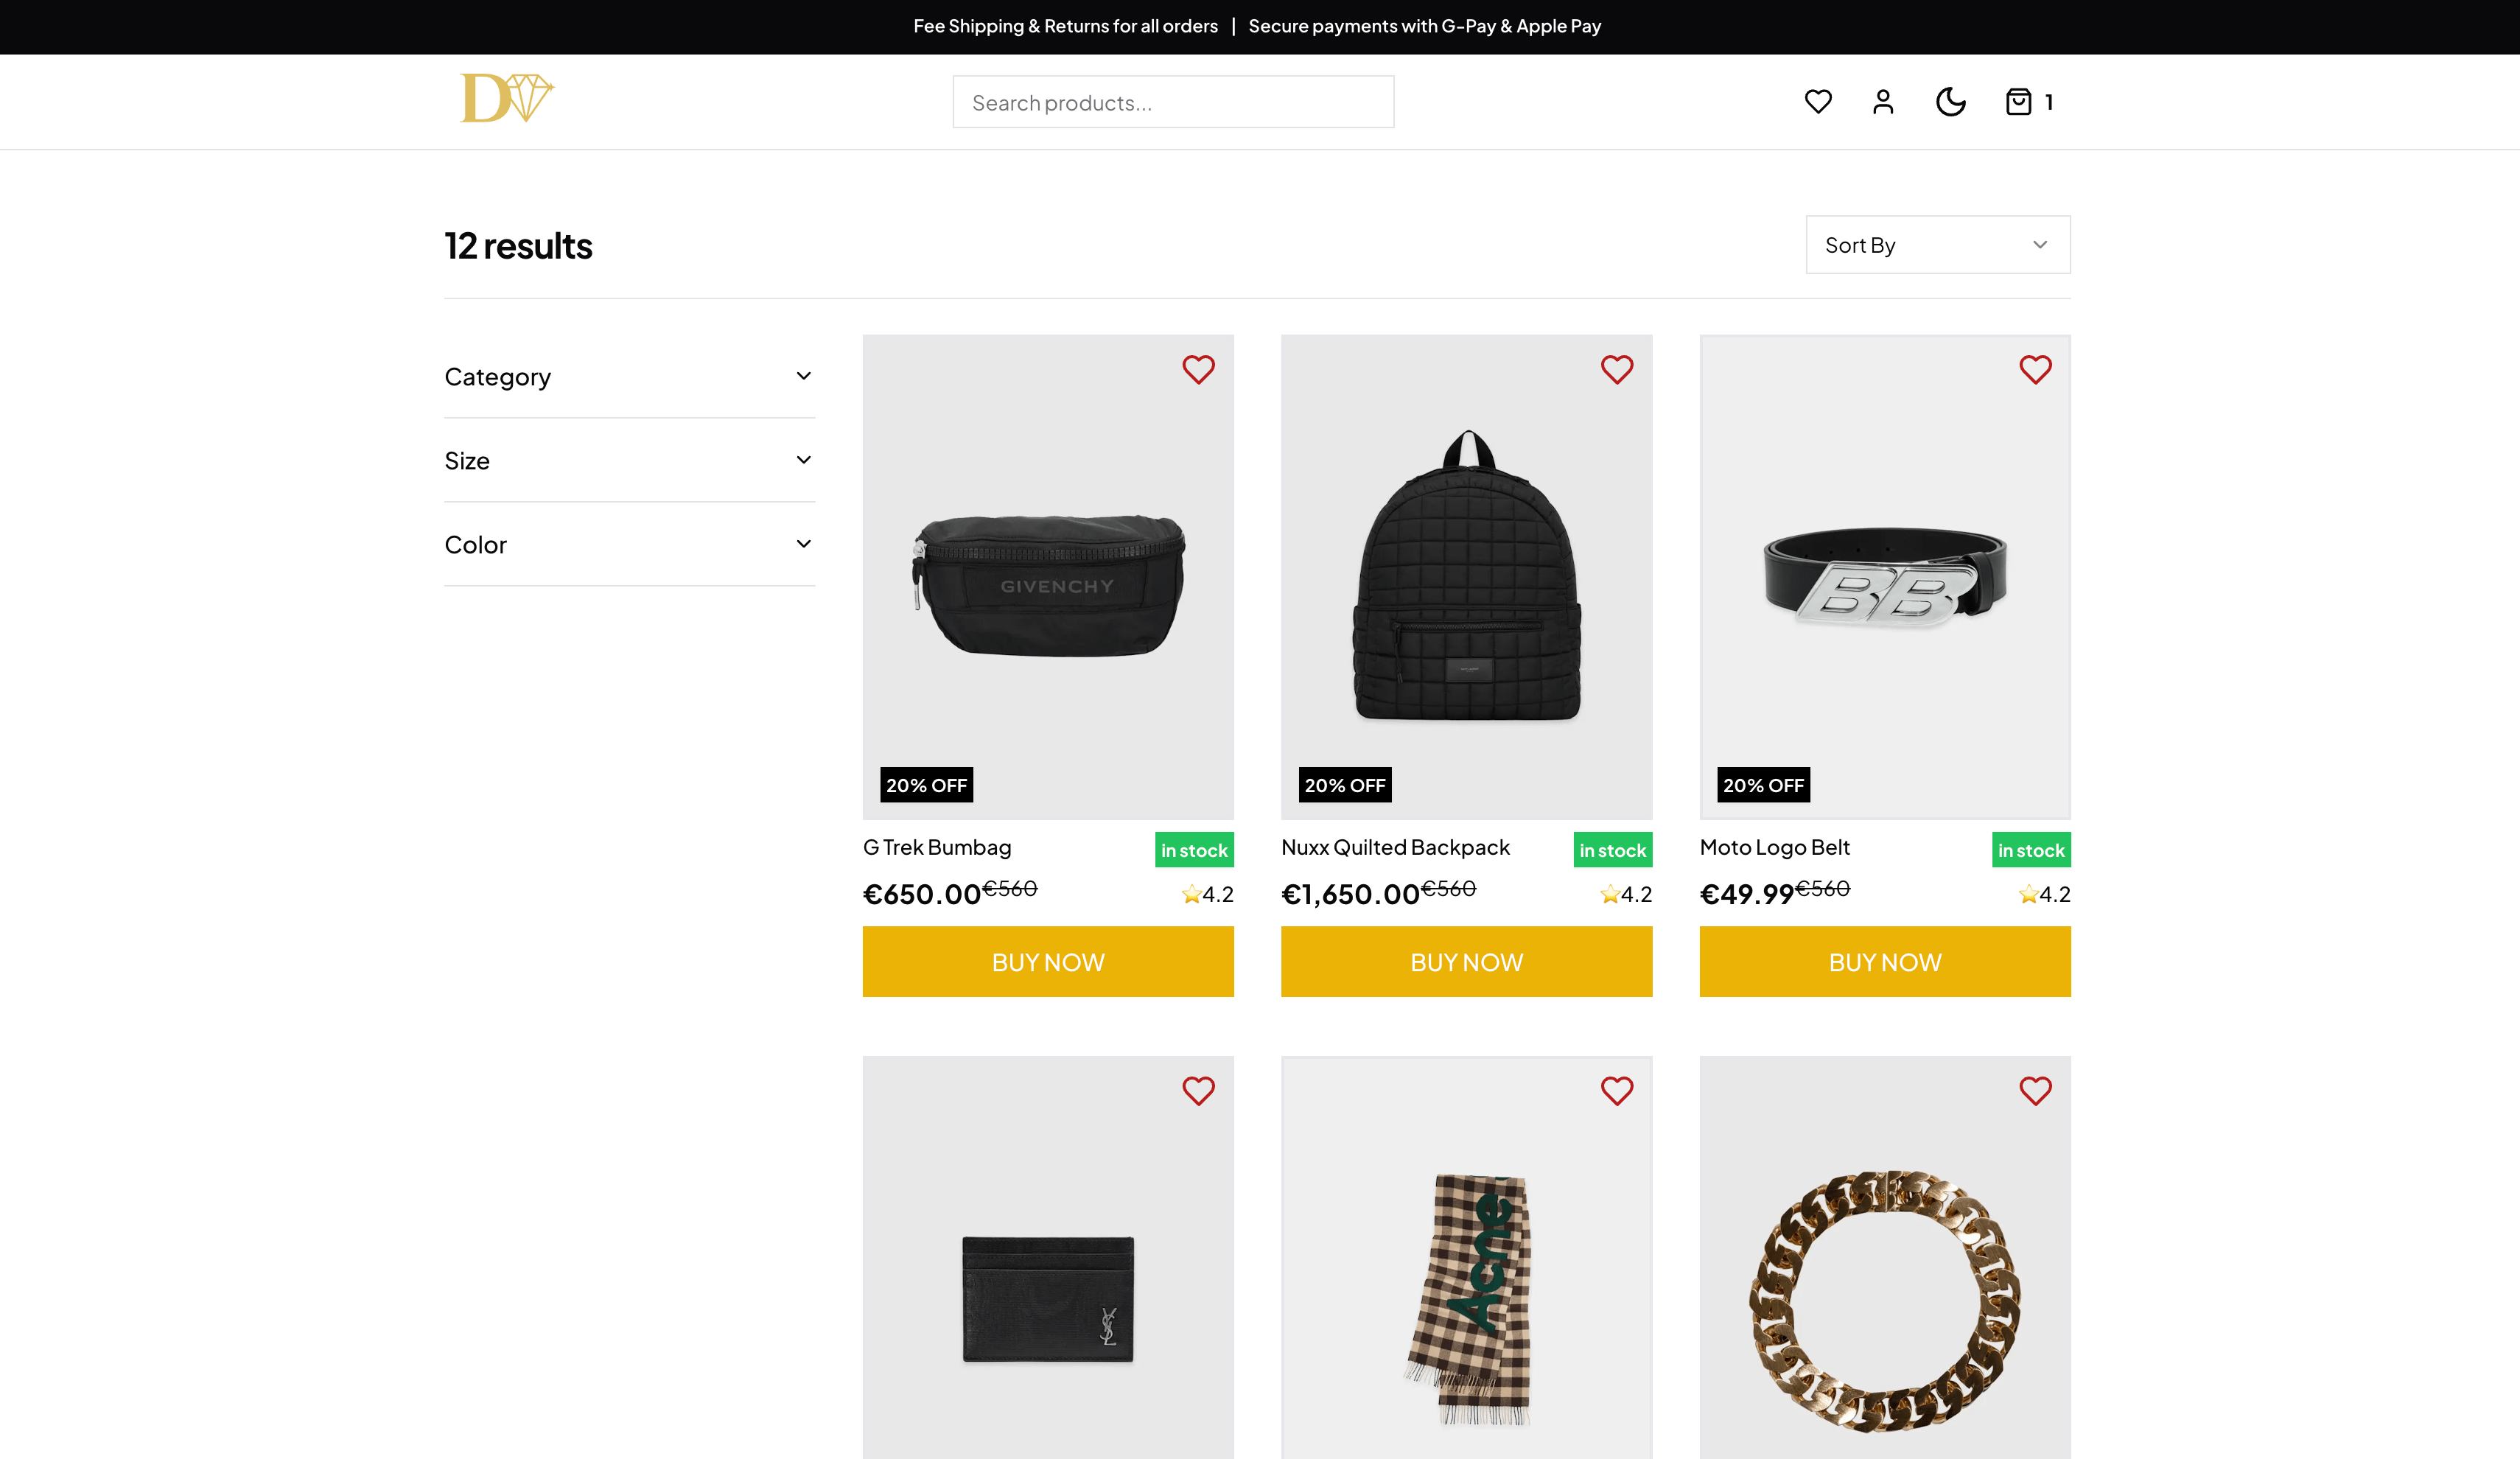This screenshot has width=2520, height=1459.
Task: Focus the Search products input field
Action: [1172, 103]
